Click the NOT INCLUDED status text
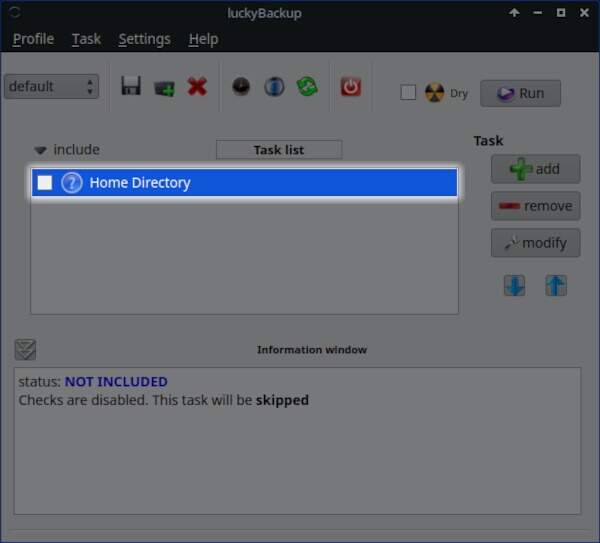Screen dimensions: 600x543 [116, 382]
